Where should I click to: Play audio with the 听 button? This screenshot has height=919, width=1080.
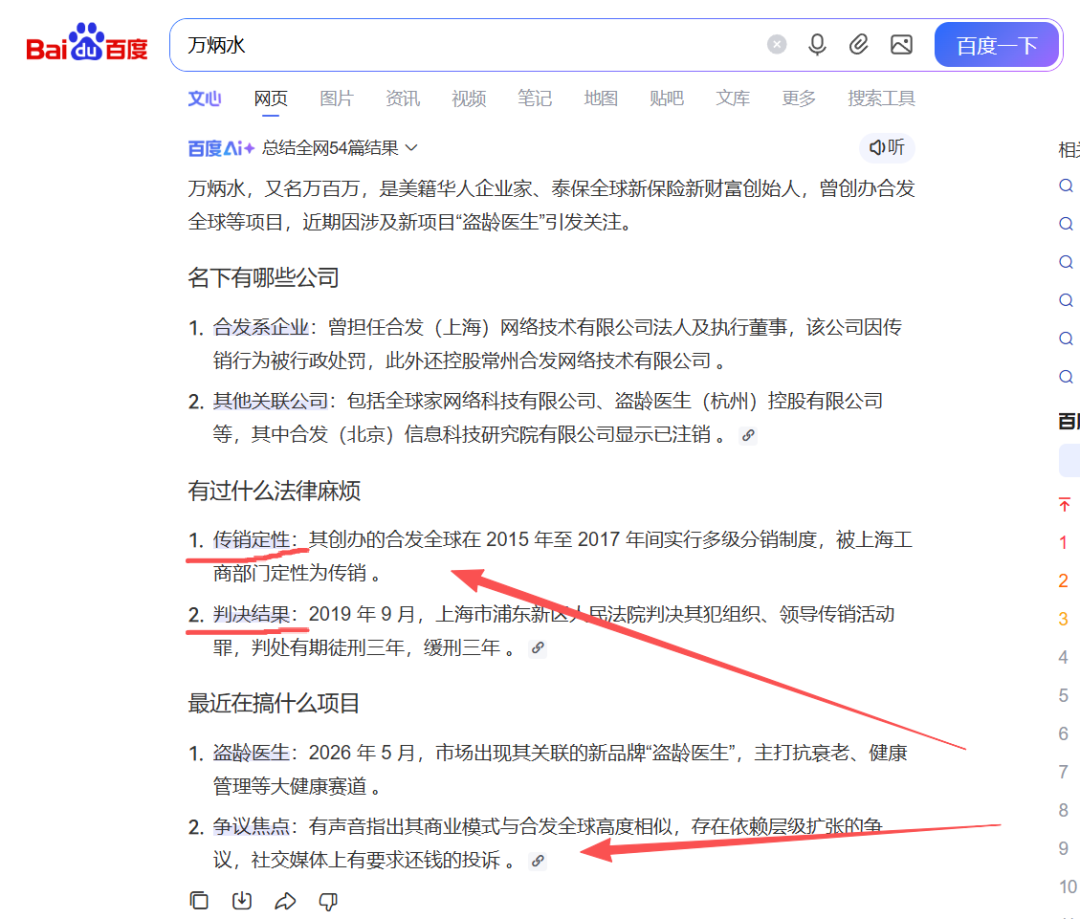[887, 147]
